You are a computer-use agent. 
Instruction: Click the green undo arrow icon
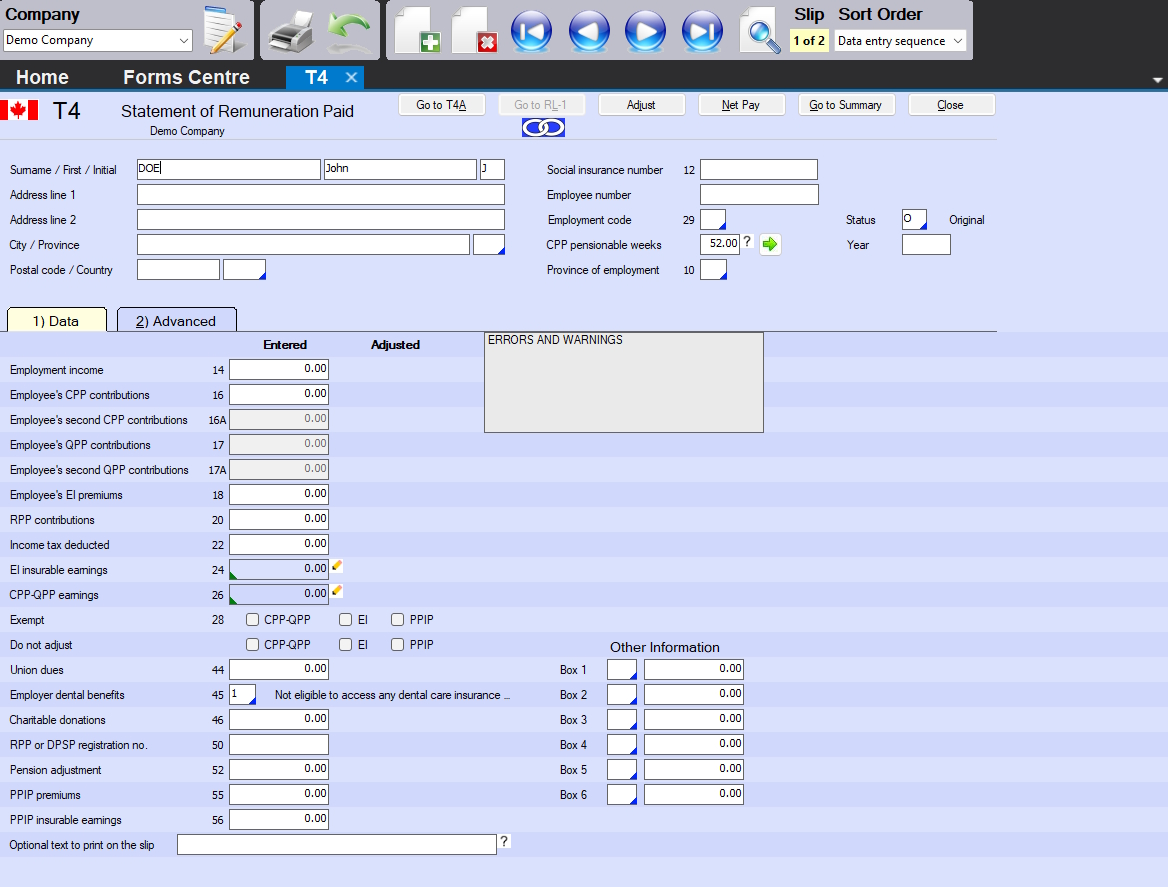tap(346, 31)
